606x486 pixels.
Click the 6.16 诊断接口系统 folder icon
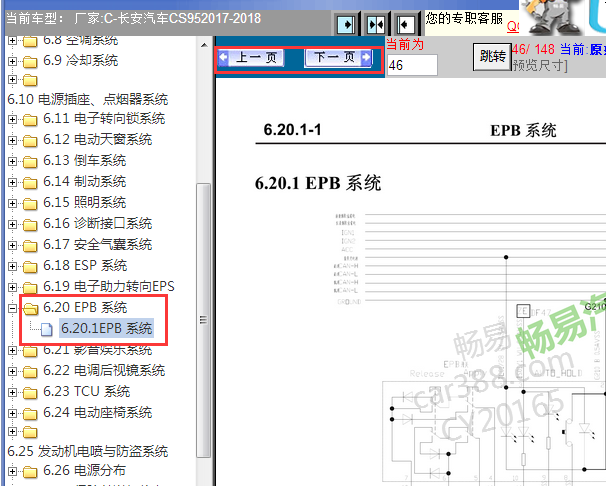[30, 224]
